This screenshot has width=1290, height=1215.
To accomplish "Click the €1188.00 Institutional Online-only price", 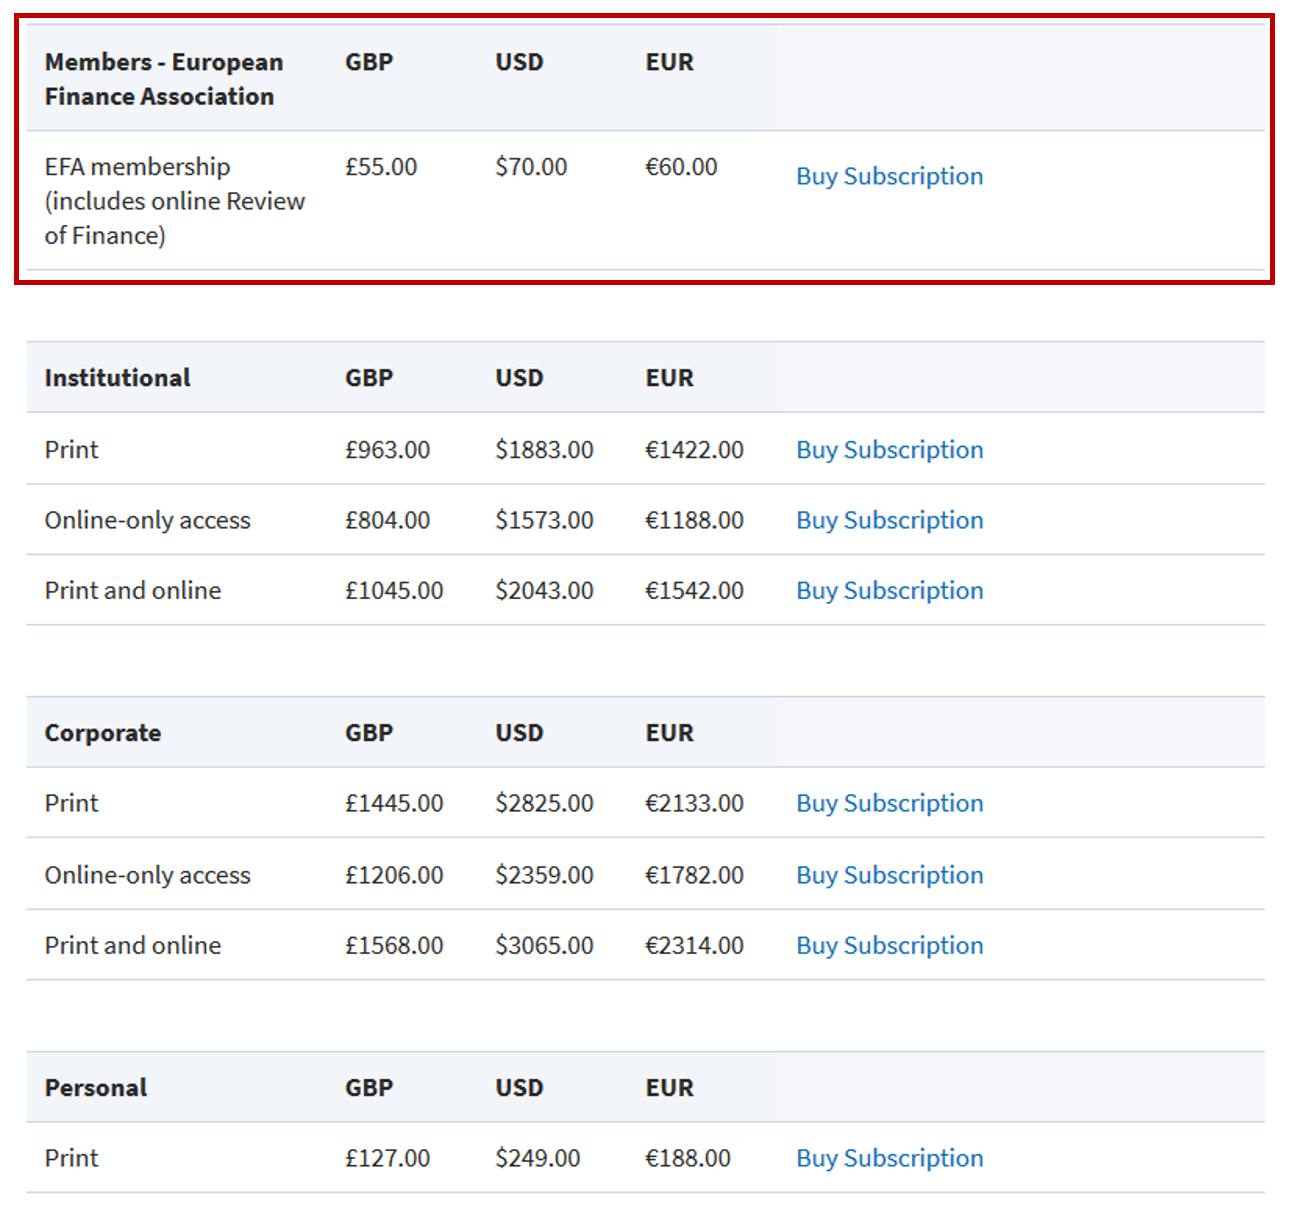I will [x=694, y=520].
